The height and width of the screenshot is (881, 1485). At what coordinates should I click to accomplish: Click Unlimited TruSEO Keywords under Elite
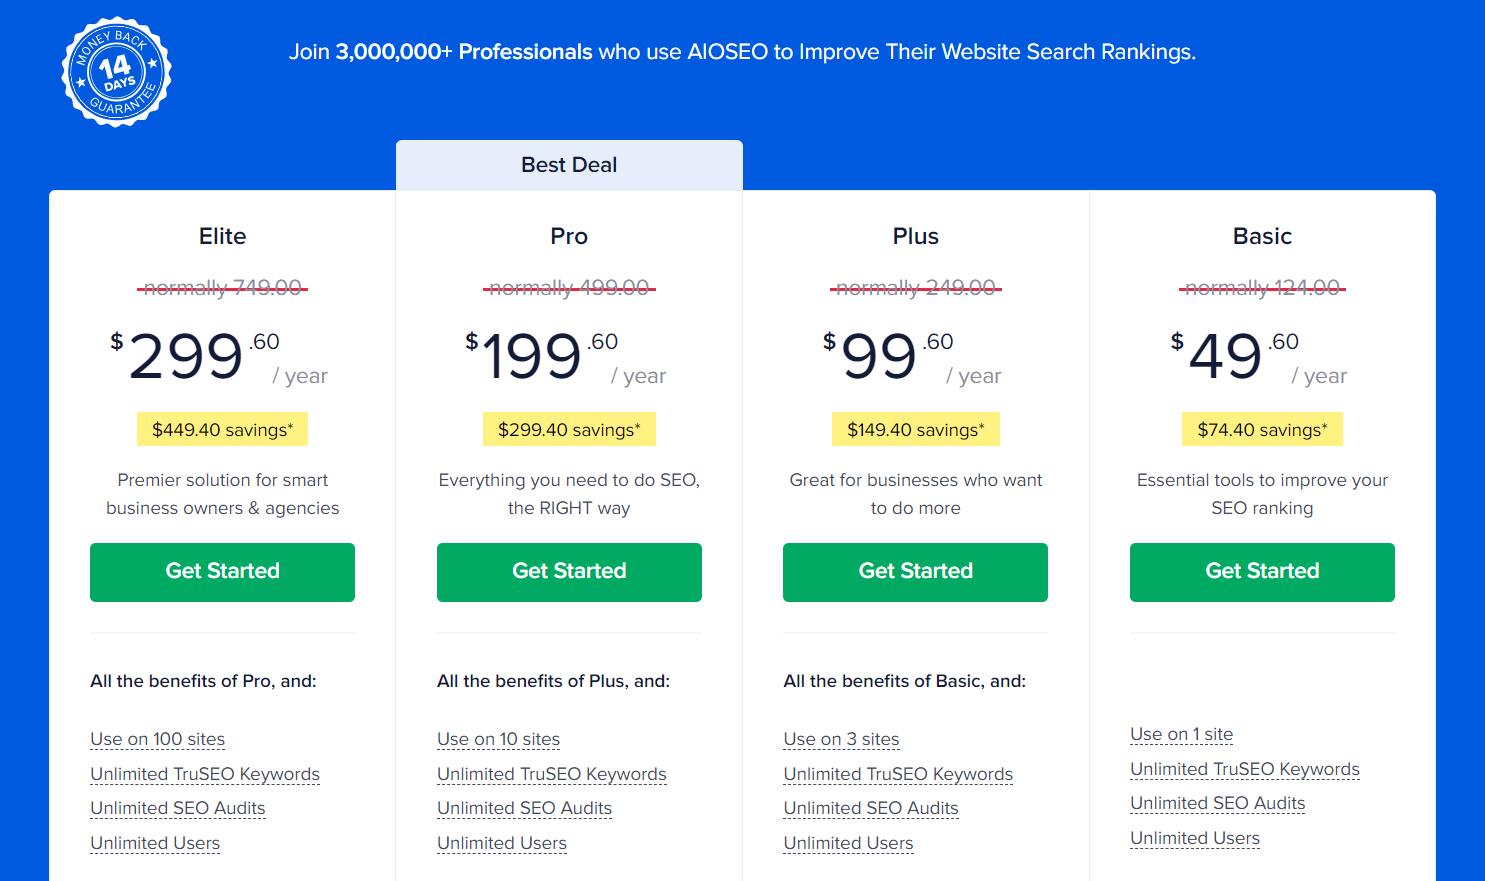205,774
